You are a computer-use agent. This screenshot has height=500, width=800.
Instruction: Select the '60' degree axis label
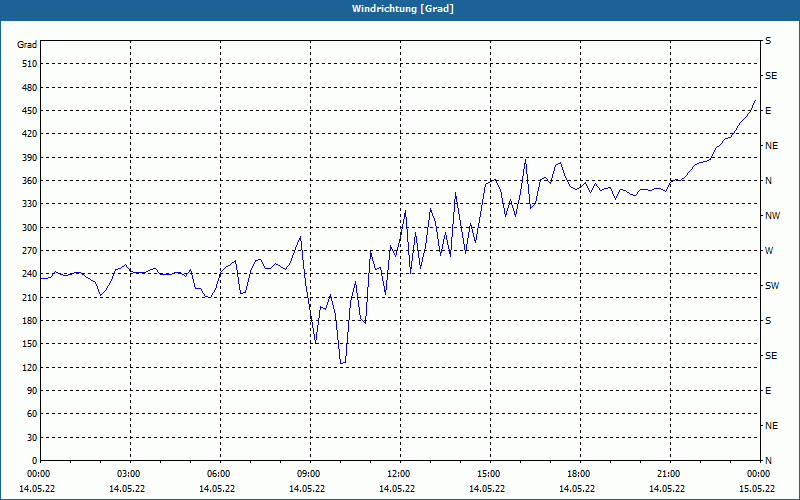(32, 414)
